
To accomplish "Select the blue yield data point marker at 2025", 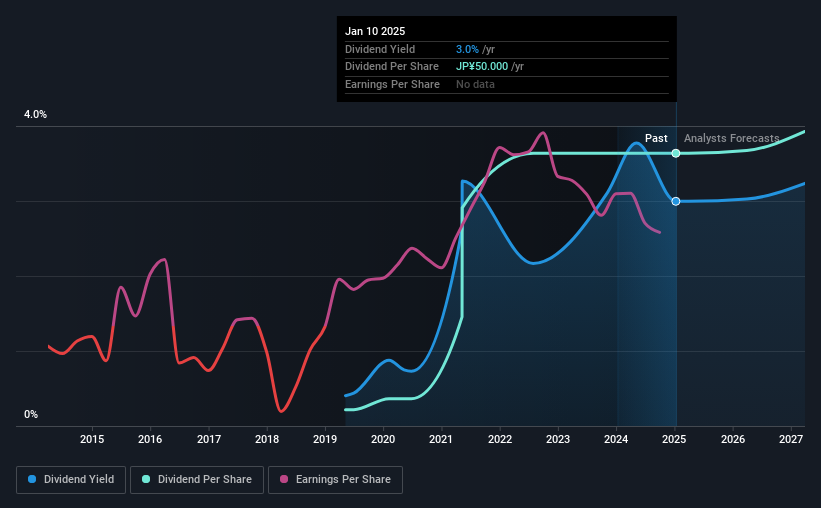I will (x=676, y=201).
